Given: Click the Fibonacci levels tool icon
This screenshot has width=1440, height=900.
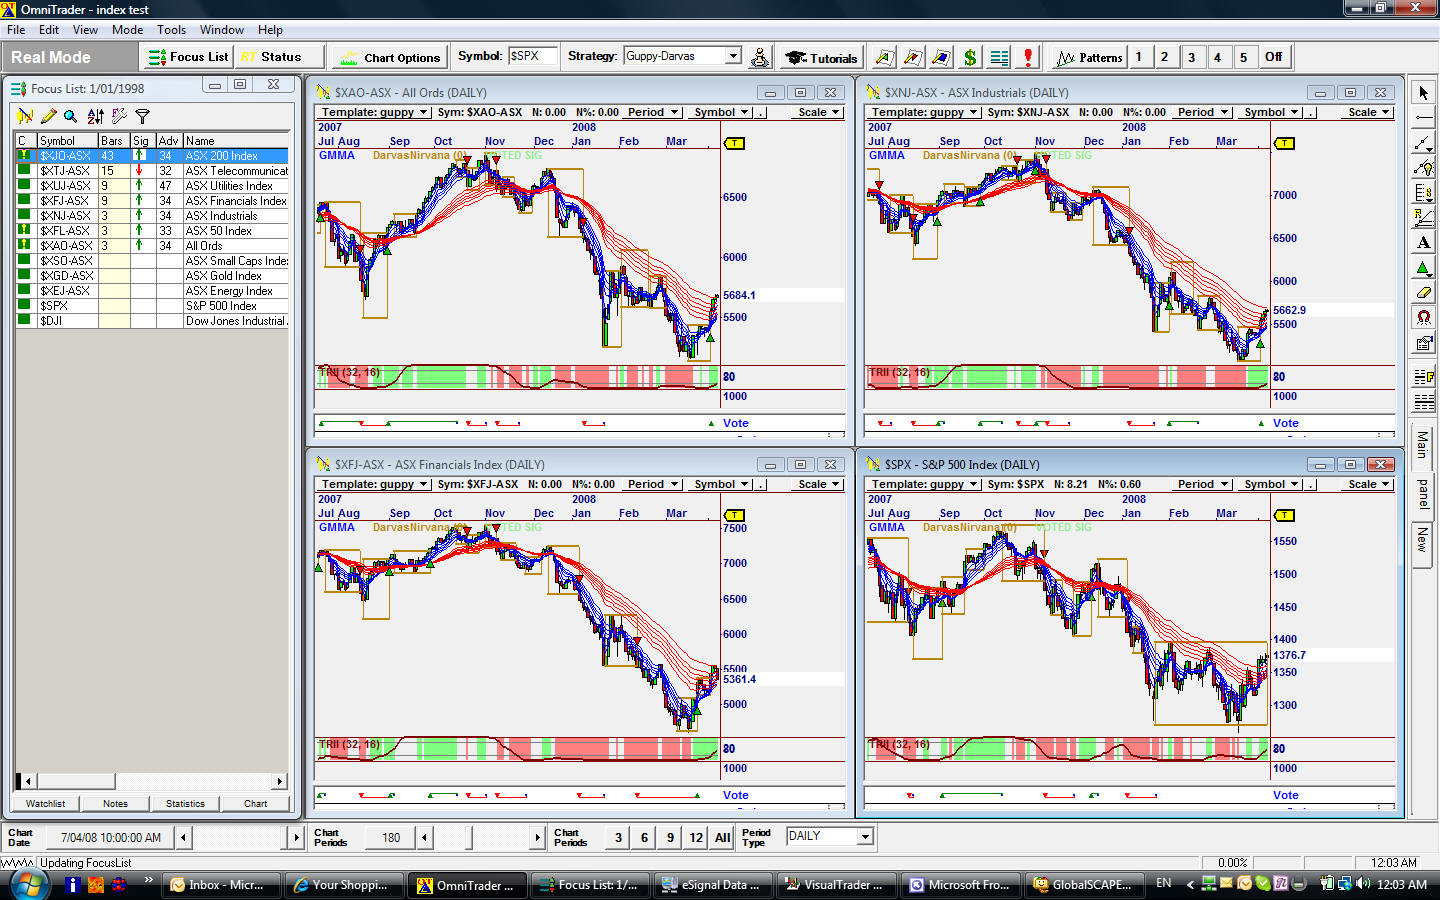Looking at the screenshot, I should tap(1423, 193).
